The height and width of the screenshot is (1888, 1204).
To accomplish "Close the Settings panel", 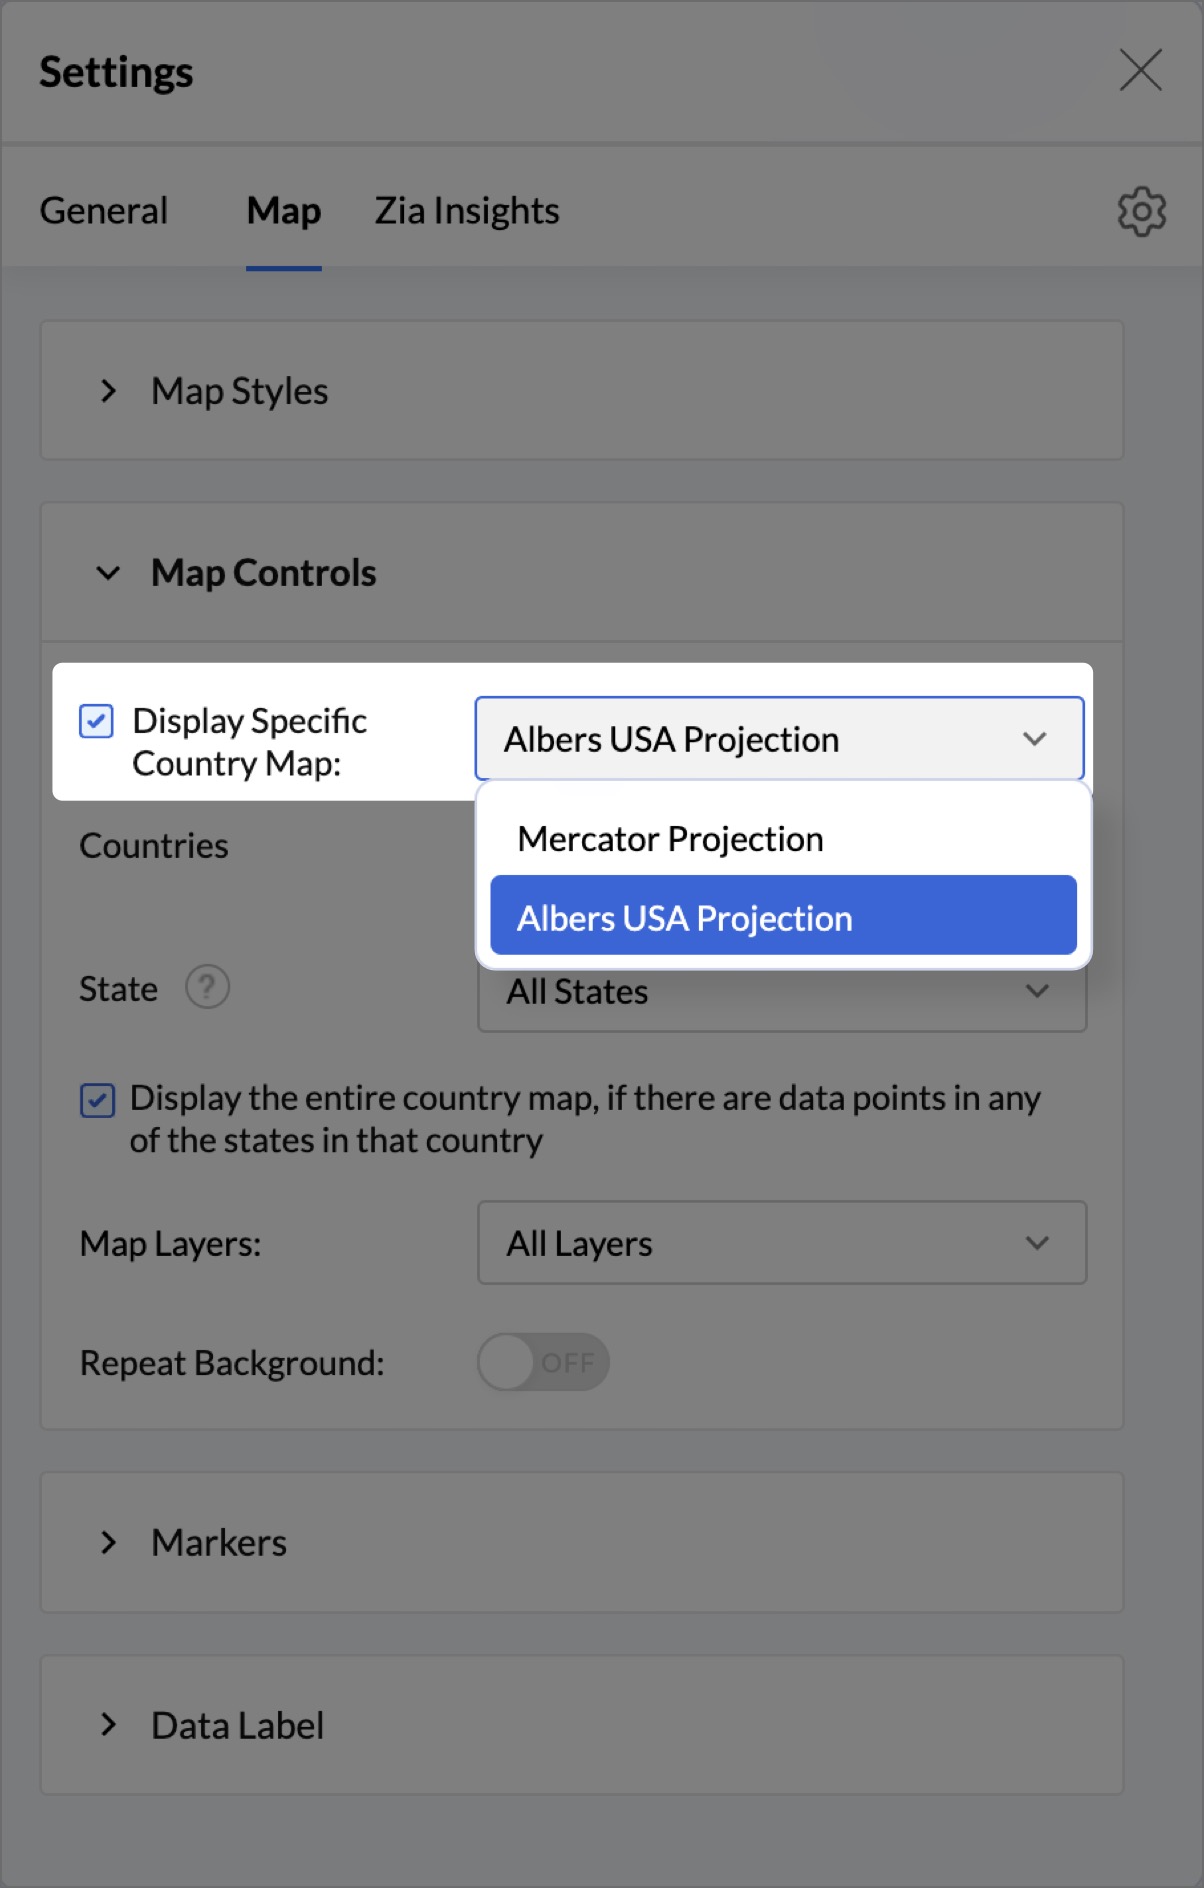I will (1140, 70).
